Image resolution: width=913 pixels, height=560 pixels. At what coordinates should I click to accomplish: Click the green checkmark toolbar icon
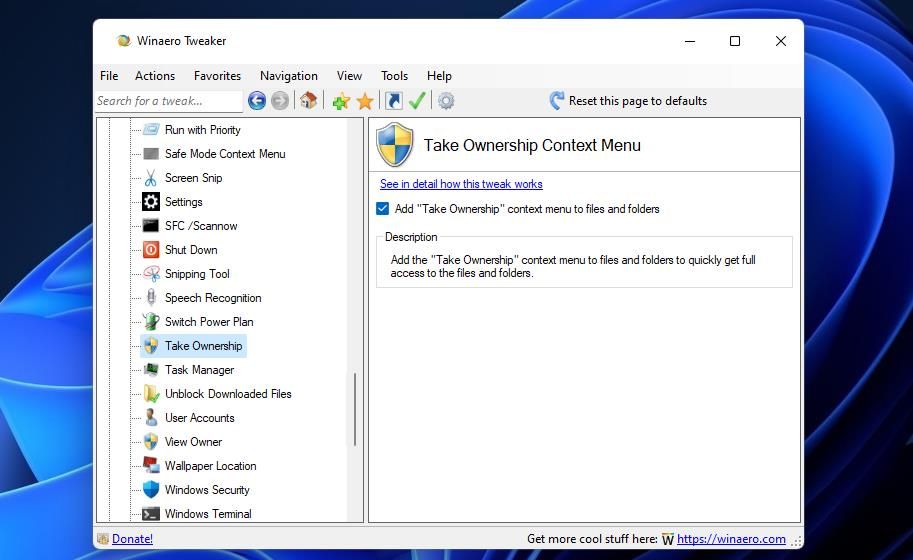(417, 101)
